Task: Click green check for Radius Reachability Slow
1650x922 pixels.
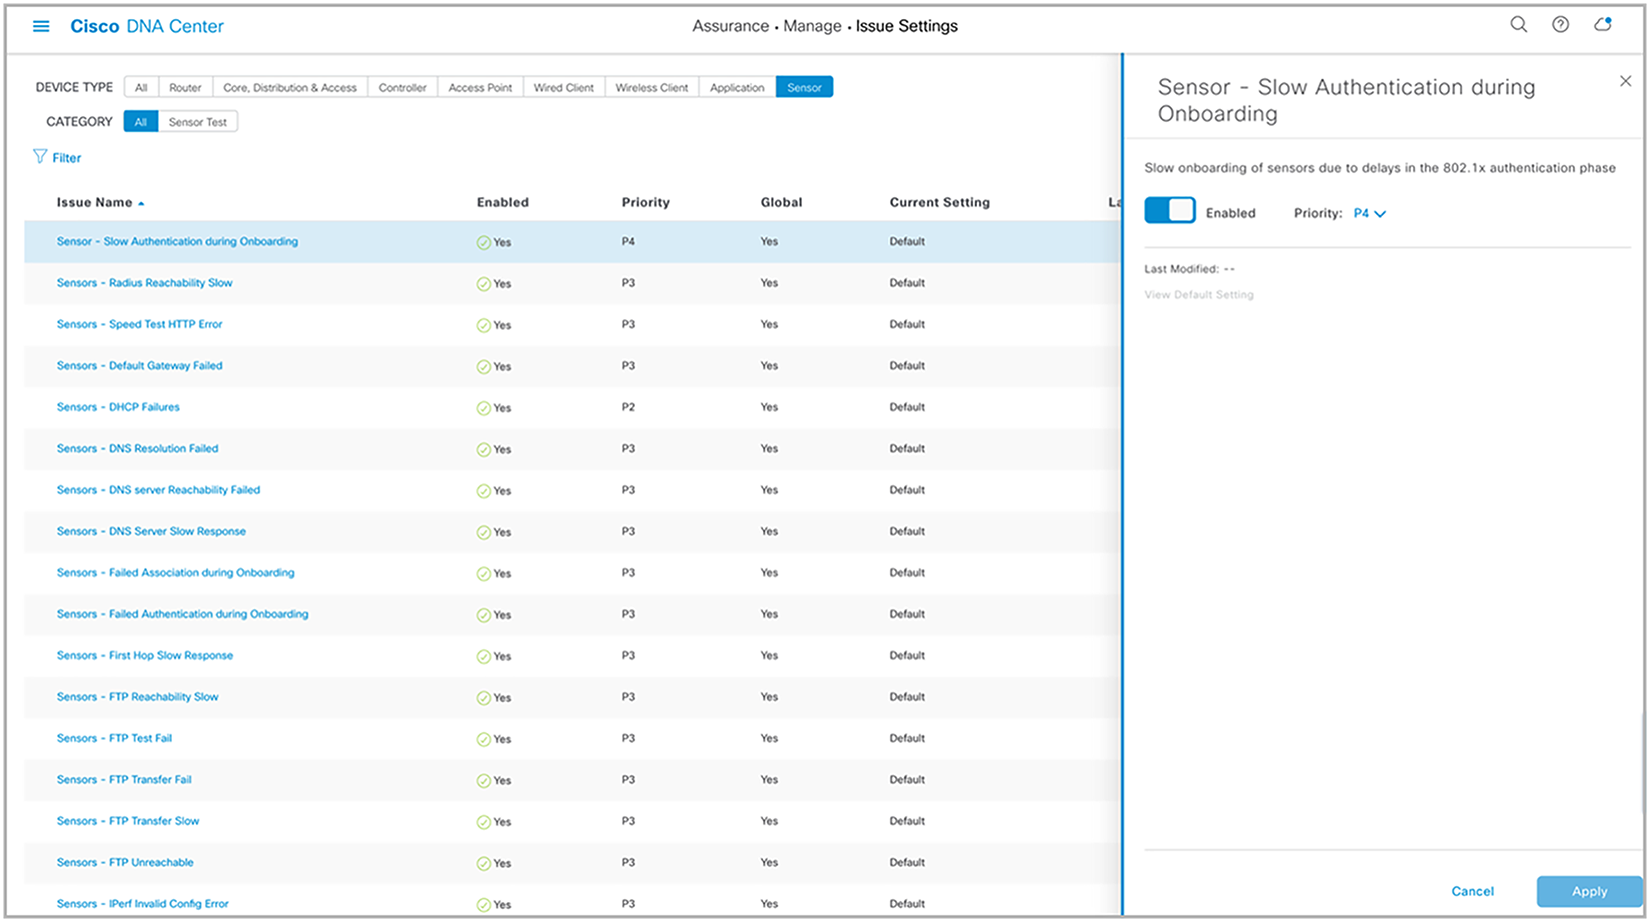Action: coord(484,284)
